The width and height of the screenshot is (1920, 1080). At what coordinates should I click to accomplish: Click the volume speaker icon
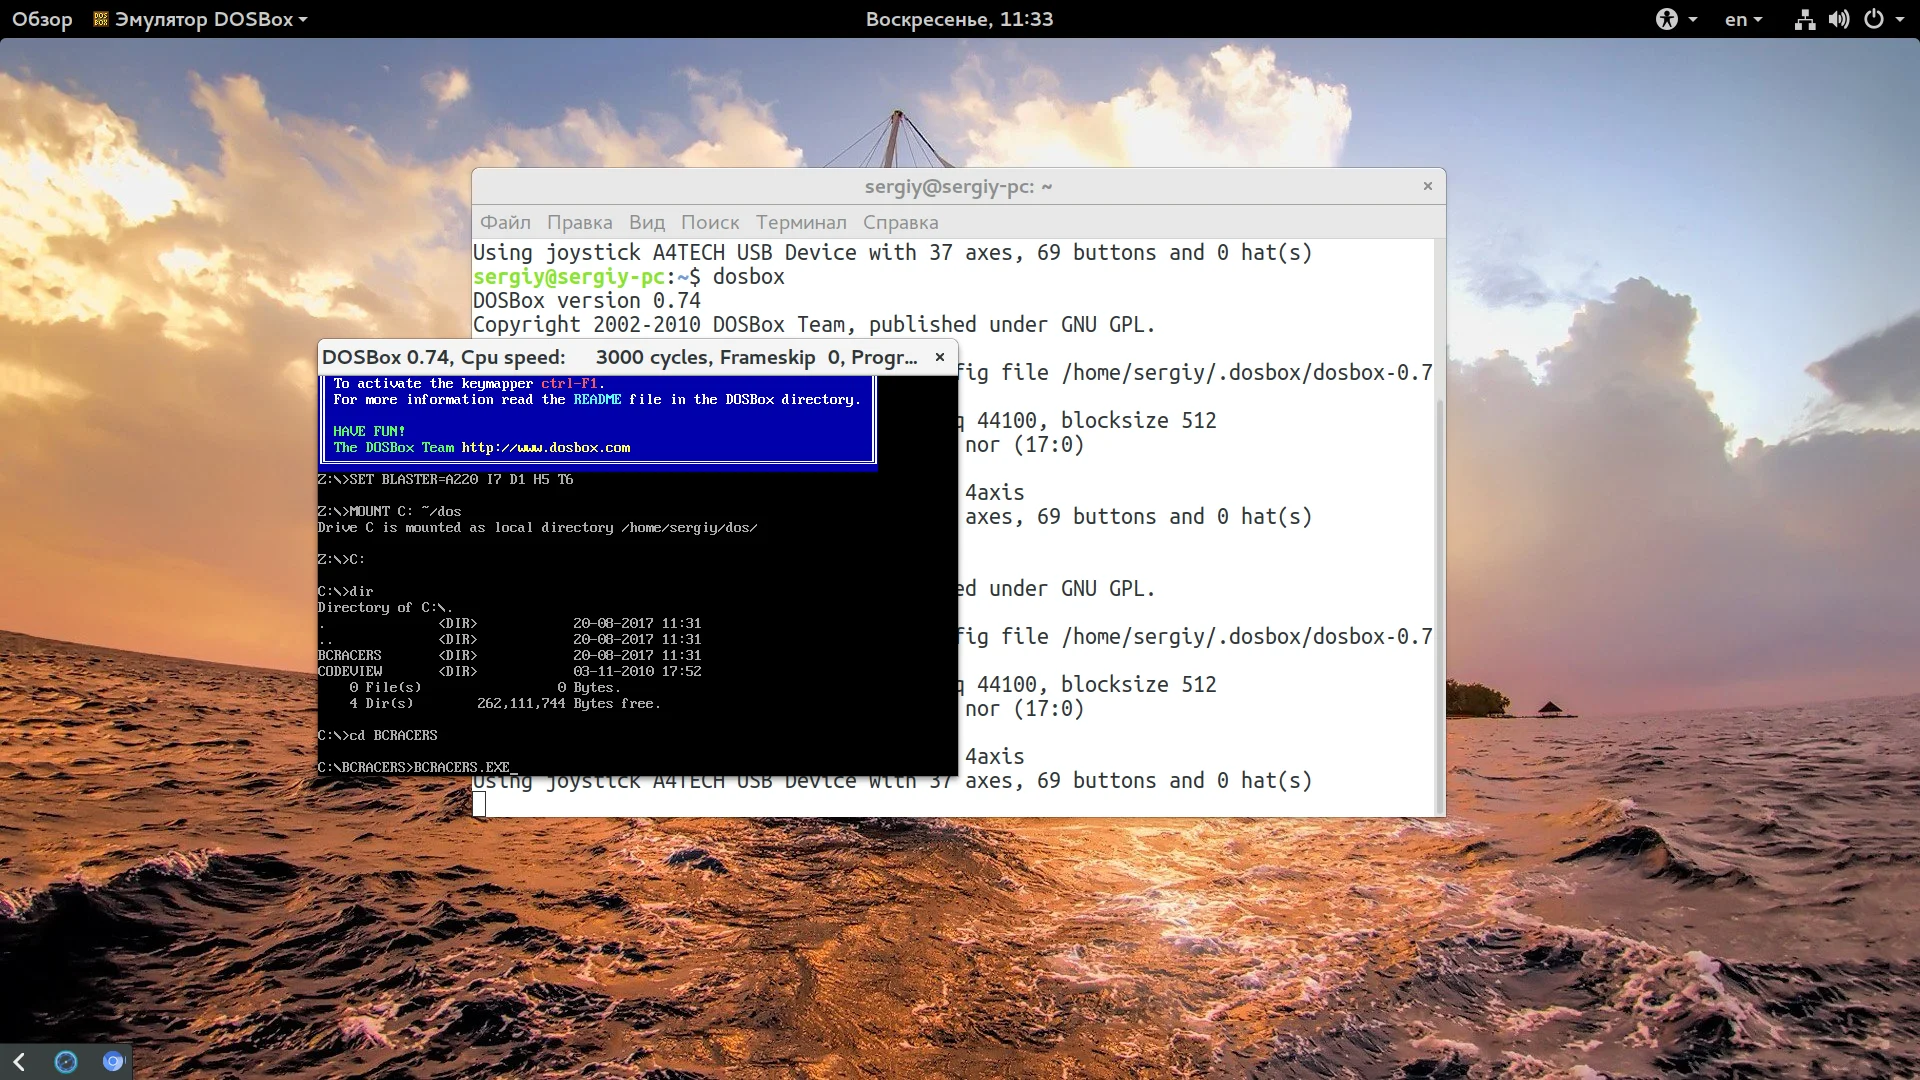pos(1838,19)
